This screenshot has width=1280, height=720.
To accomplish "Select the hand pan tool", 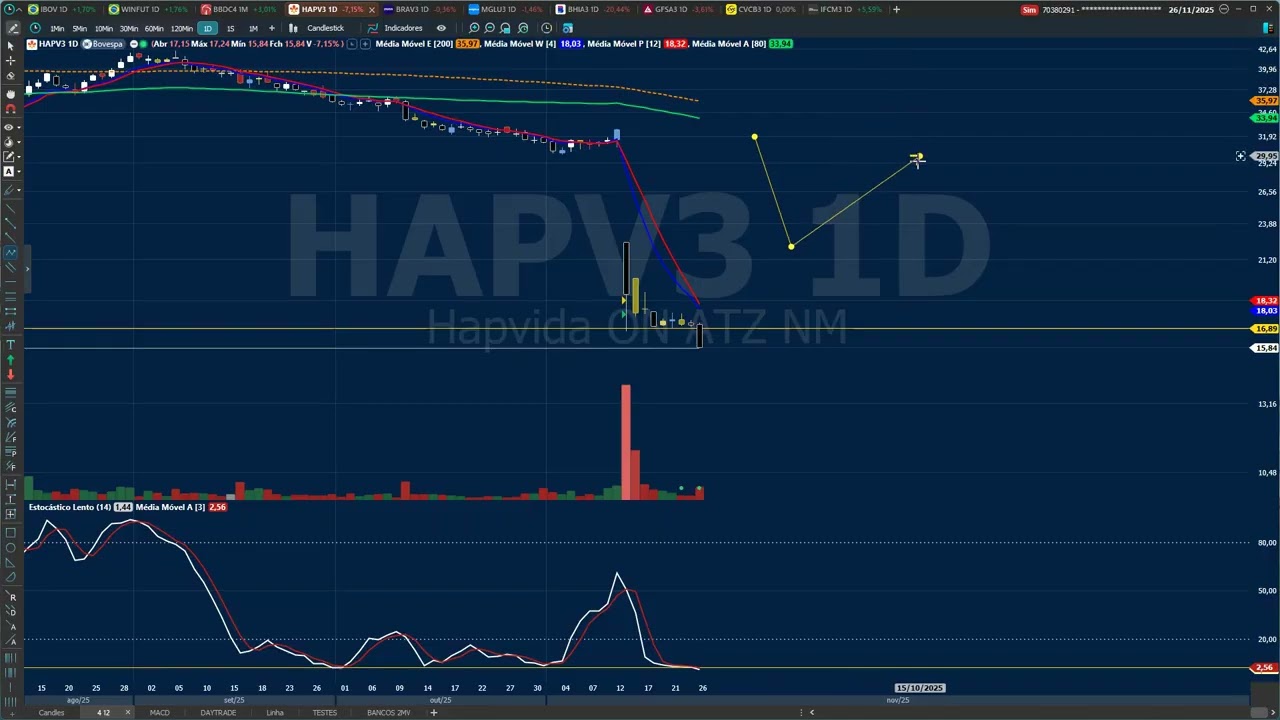I will pyautogui.click(x=11, y=94).
